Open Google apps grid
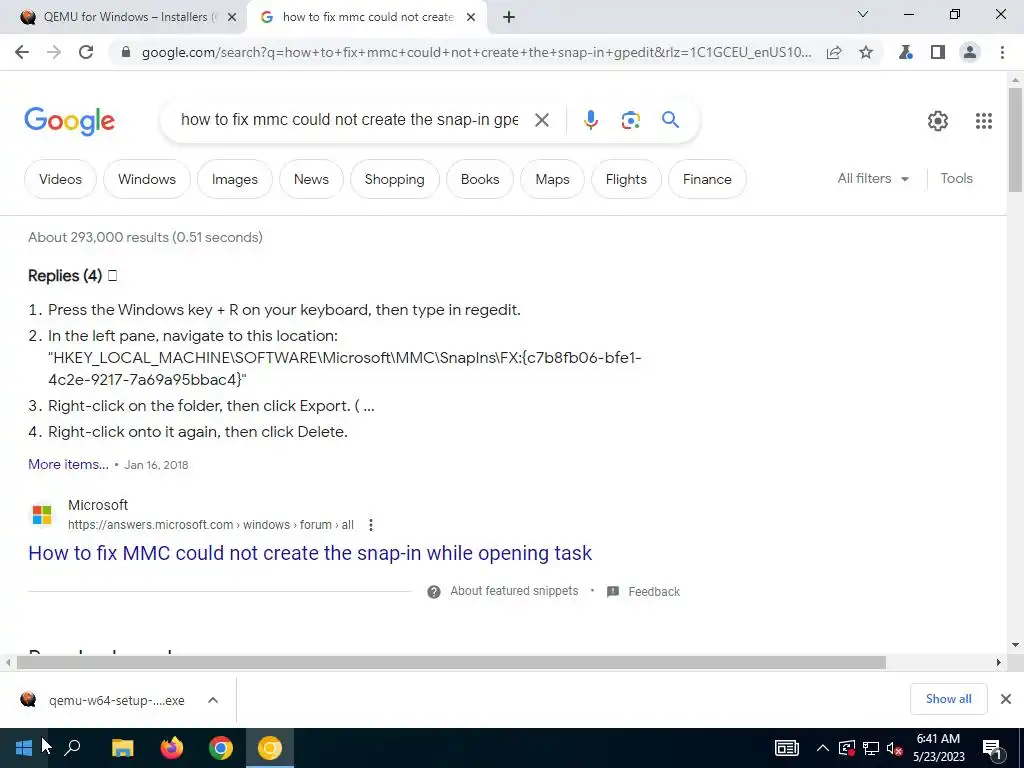1024x768 pixels. coord(984,121)
